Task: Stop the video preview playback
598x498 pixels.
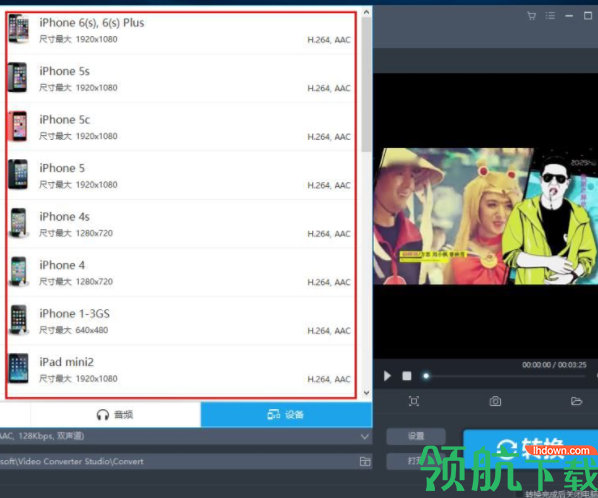Action: click(x=407, y=376)
